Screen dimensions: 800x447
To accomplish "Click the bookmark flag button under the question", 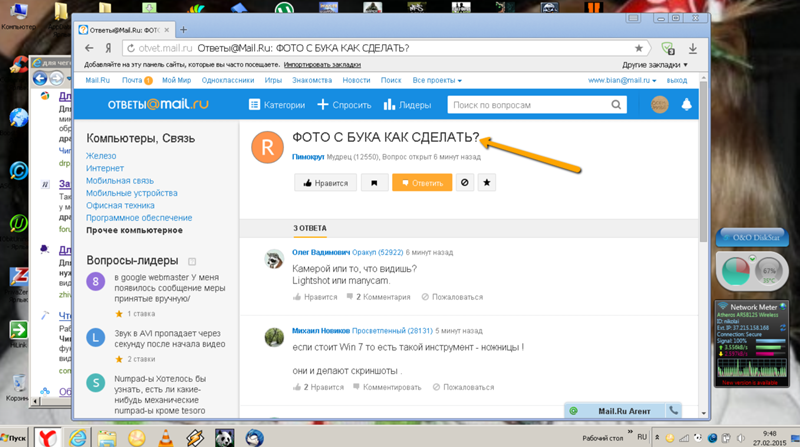I will [x=374, y=183].
